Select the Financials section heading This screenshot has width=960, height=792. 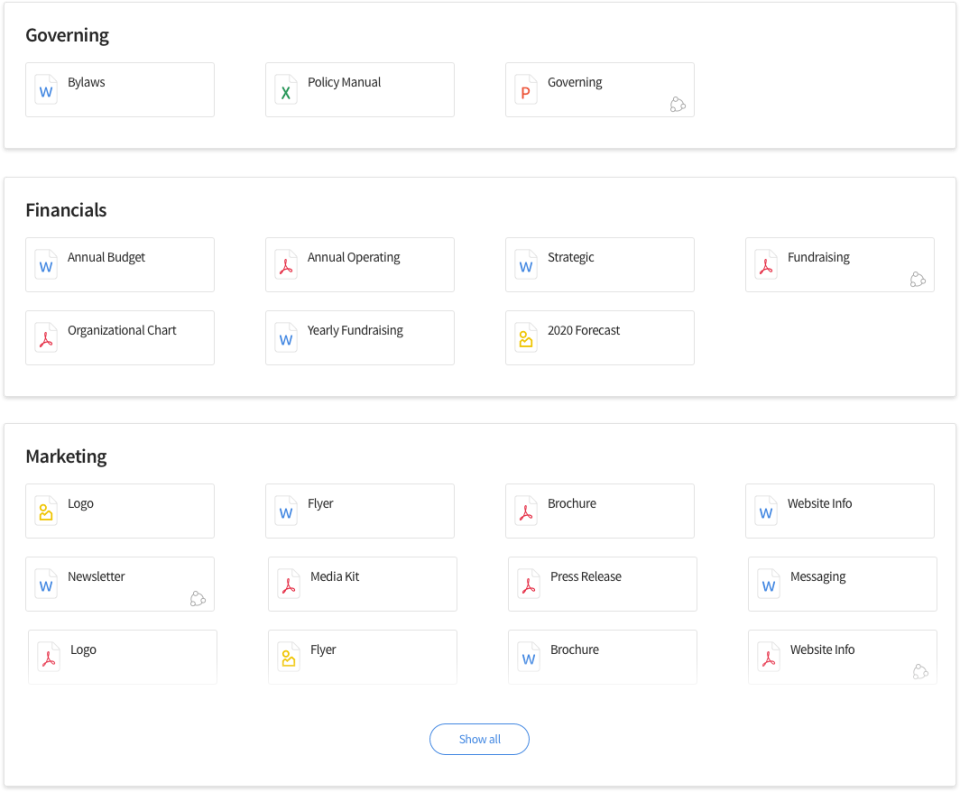coord(66,210)
